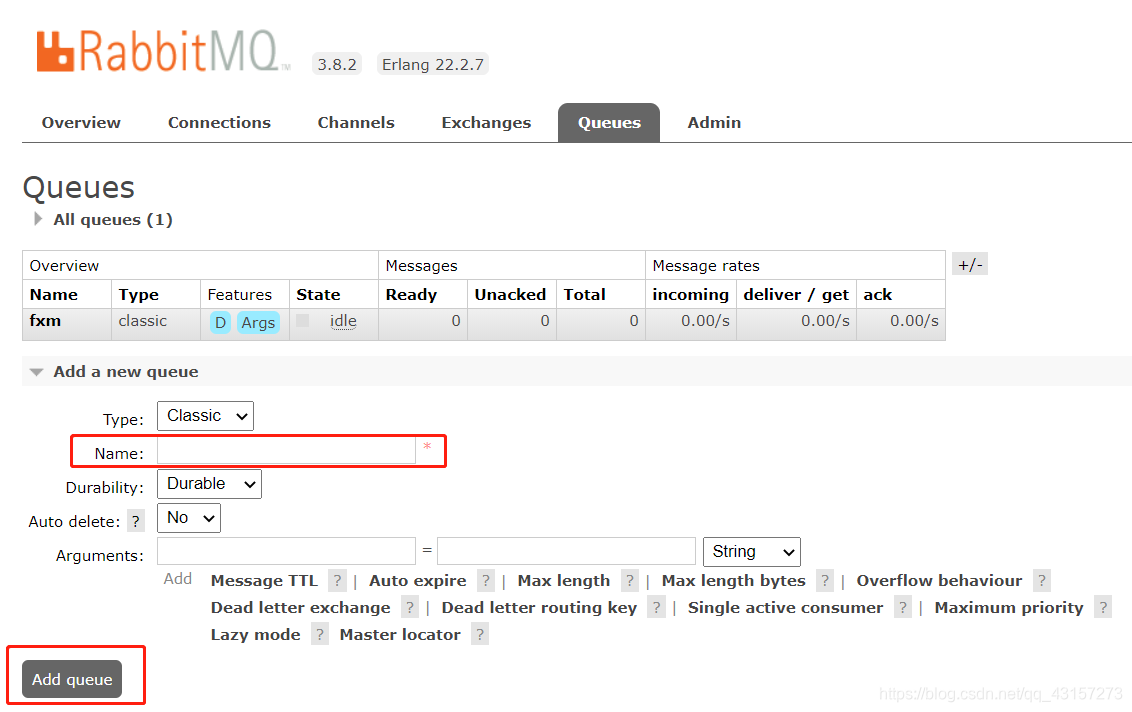Insert Maximum priority argument

[x=1009, y=607]
